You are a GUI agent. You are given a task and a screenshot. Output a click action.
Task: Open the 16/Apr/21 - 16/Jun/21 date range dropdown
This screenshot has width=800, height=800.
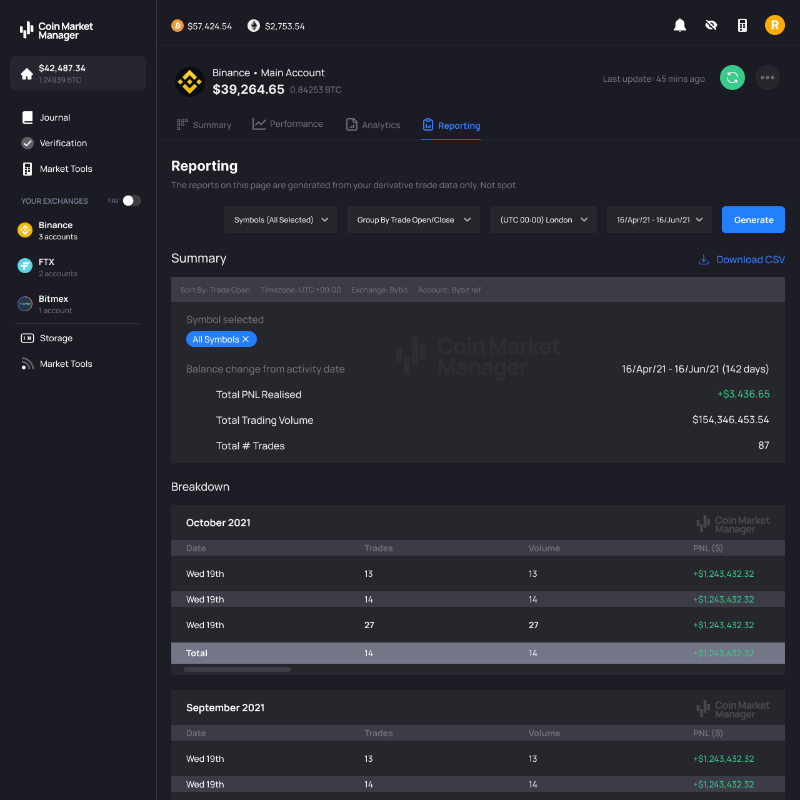659,220
